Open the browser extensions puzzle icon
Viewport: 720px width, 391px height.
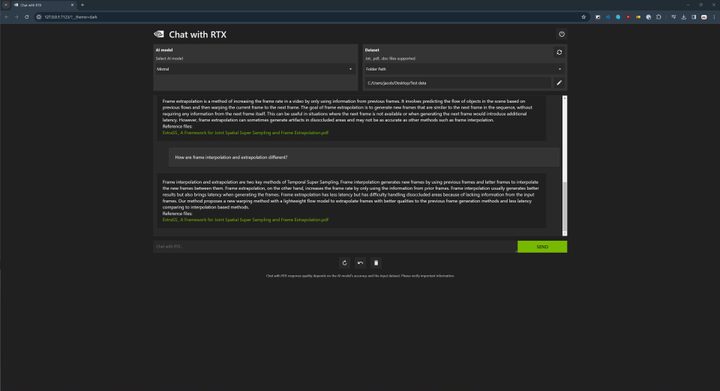point(658,17)
